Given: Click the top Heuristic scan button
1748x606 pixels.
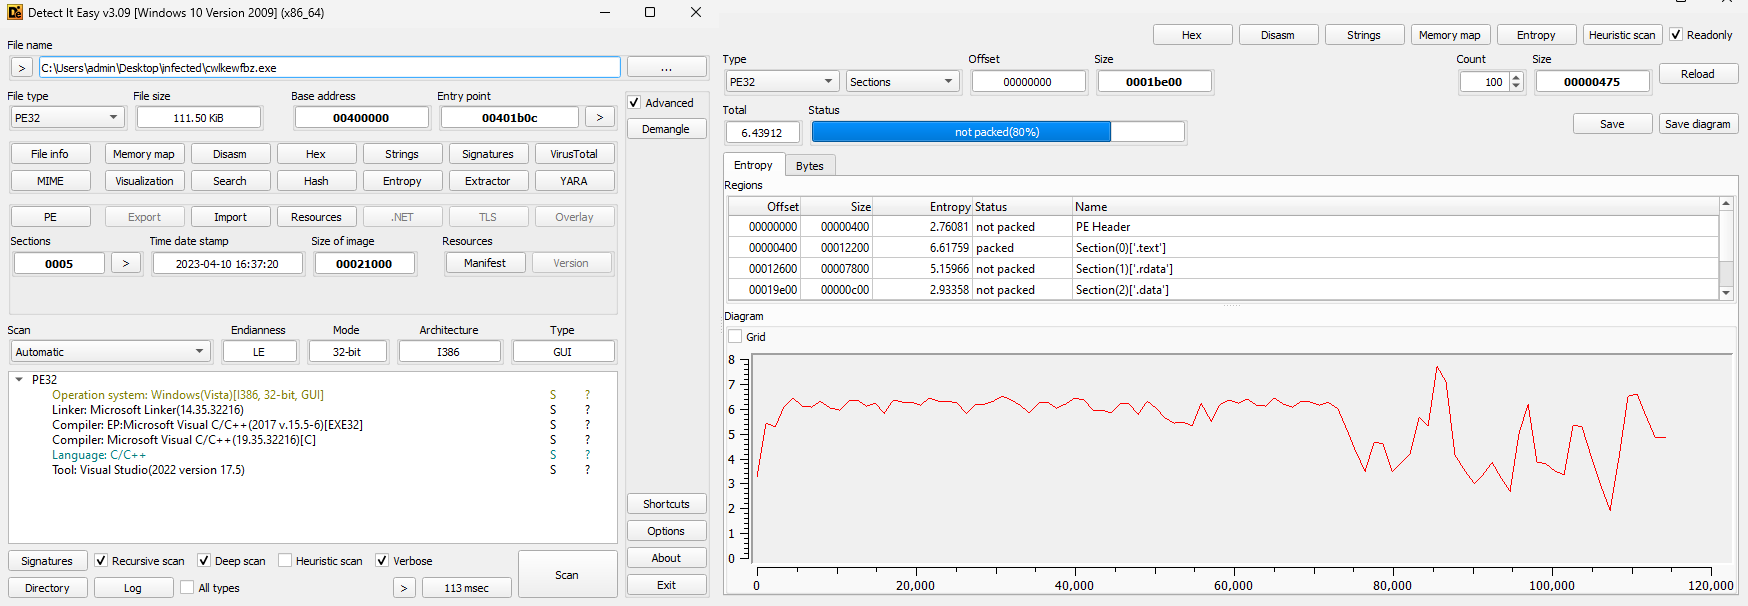Looking at the screenshot, I should pos(1622,35).
